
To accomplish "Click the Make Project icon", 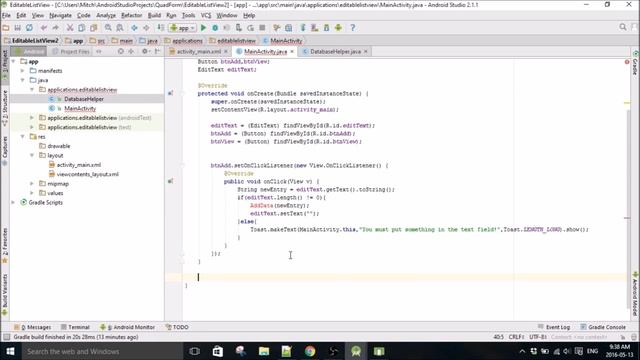I will point(161,28).
